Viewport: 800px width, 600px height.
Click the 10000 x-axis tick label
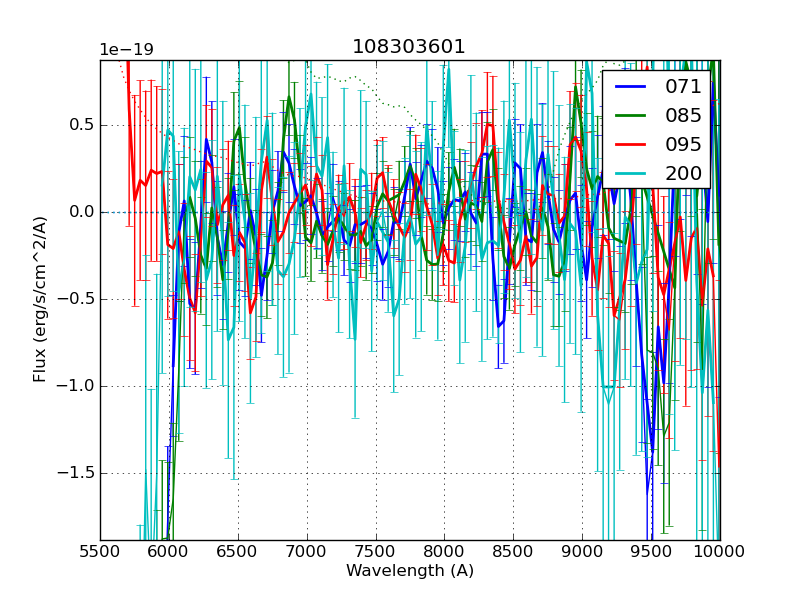(719, 551)
